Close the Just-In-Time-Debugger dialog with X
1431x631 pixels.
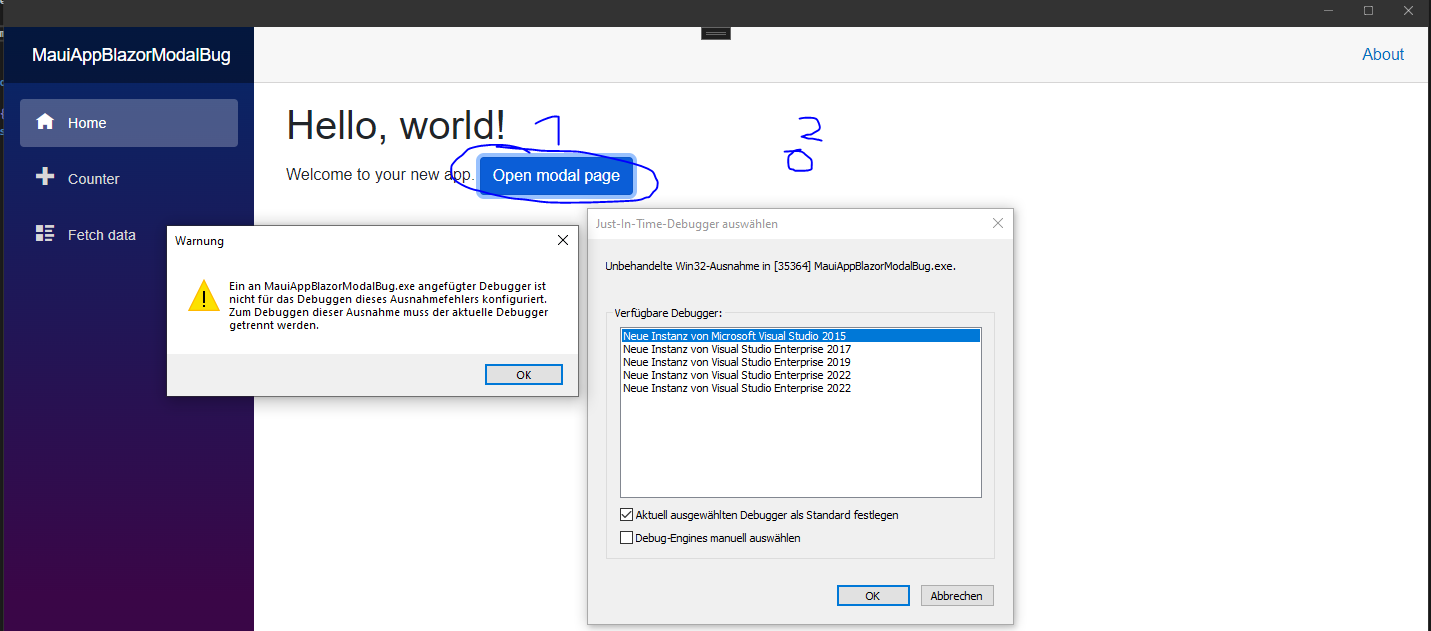(997, 223)
